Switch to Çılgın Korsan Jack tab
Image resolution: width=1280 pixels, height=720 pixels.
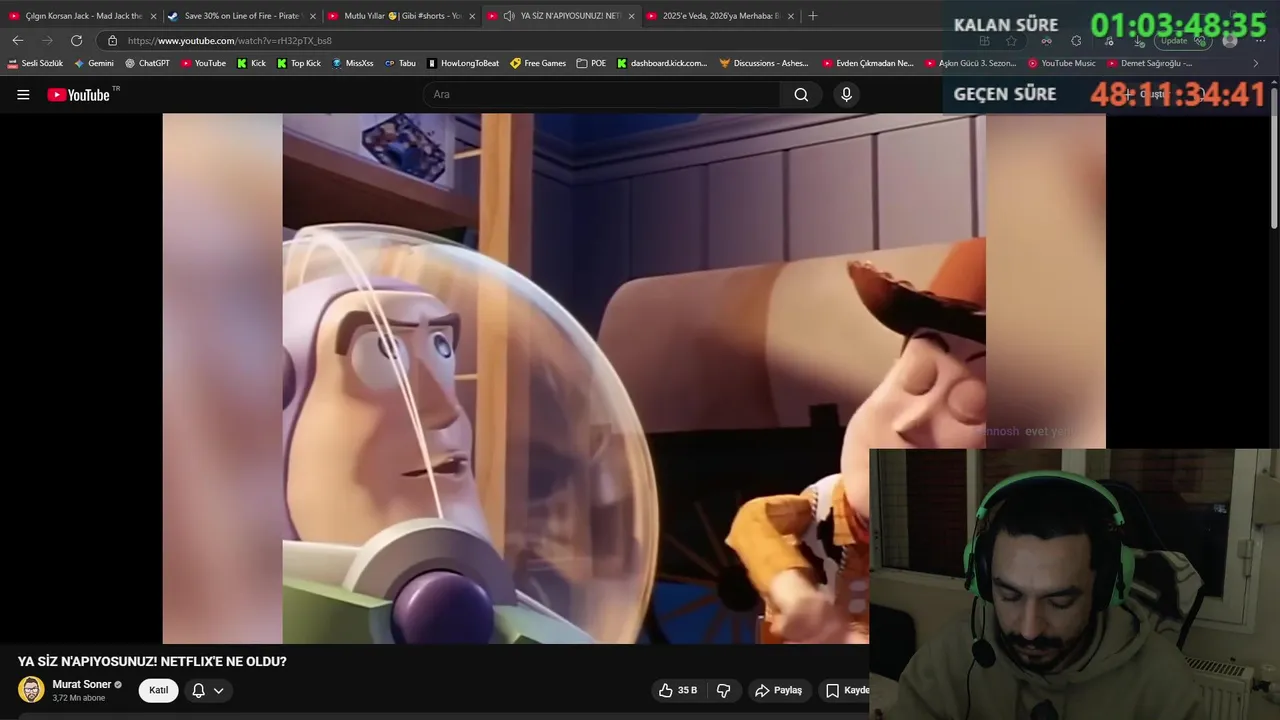click(x=83, y=16)
